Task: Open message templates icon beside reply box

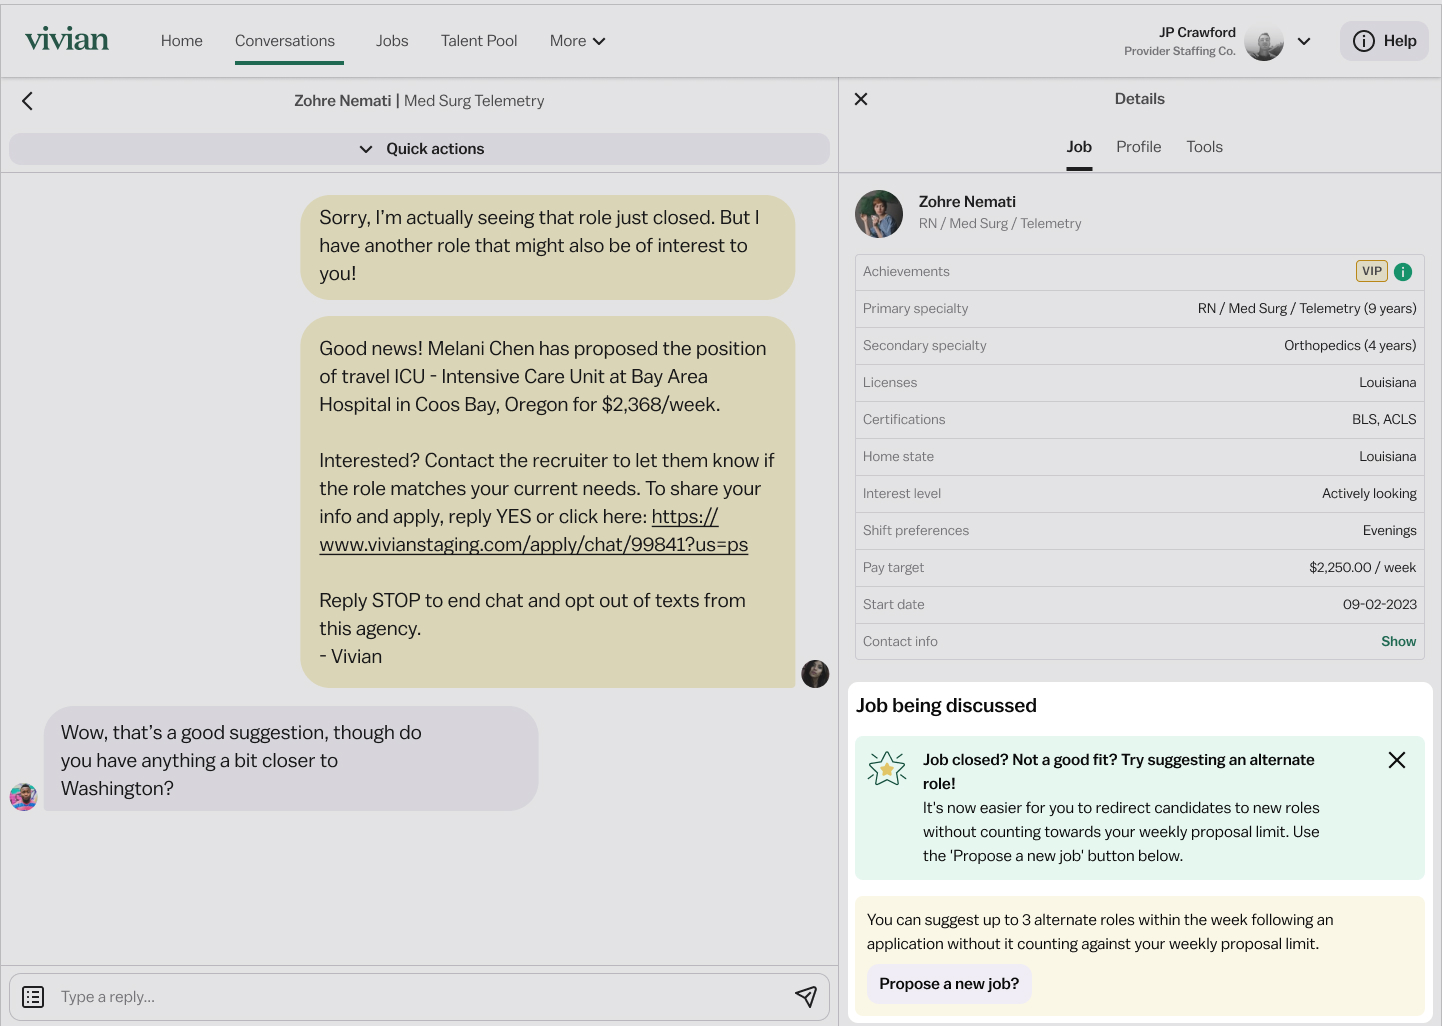Action: click(33, 997)
